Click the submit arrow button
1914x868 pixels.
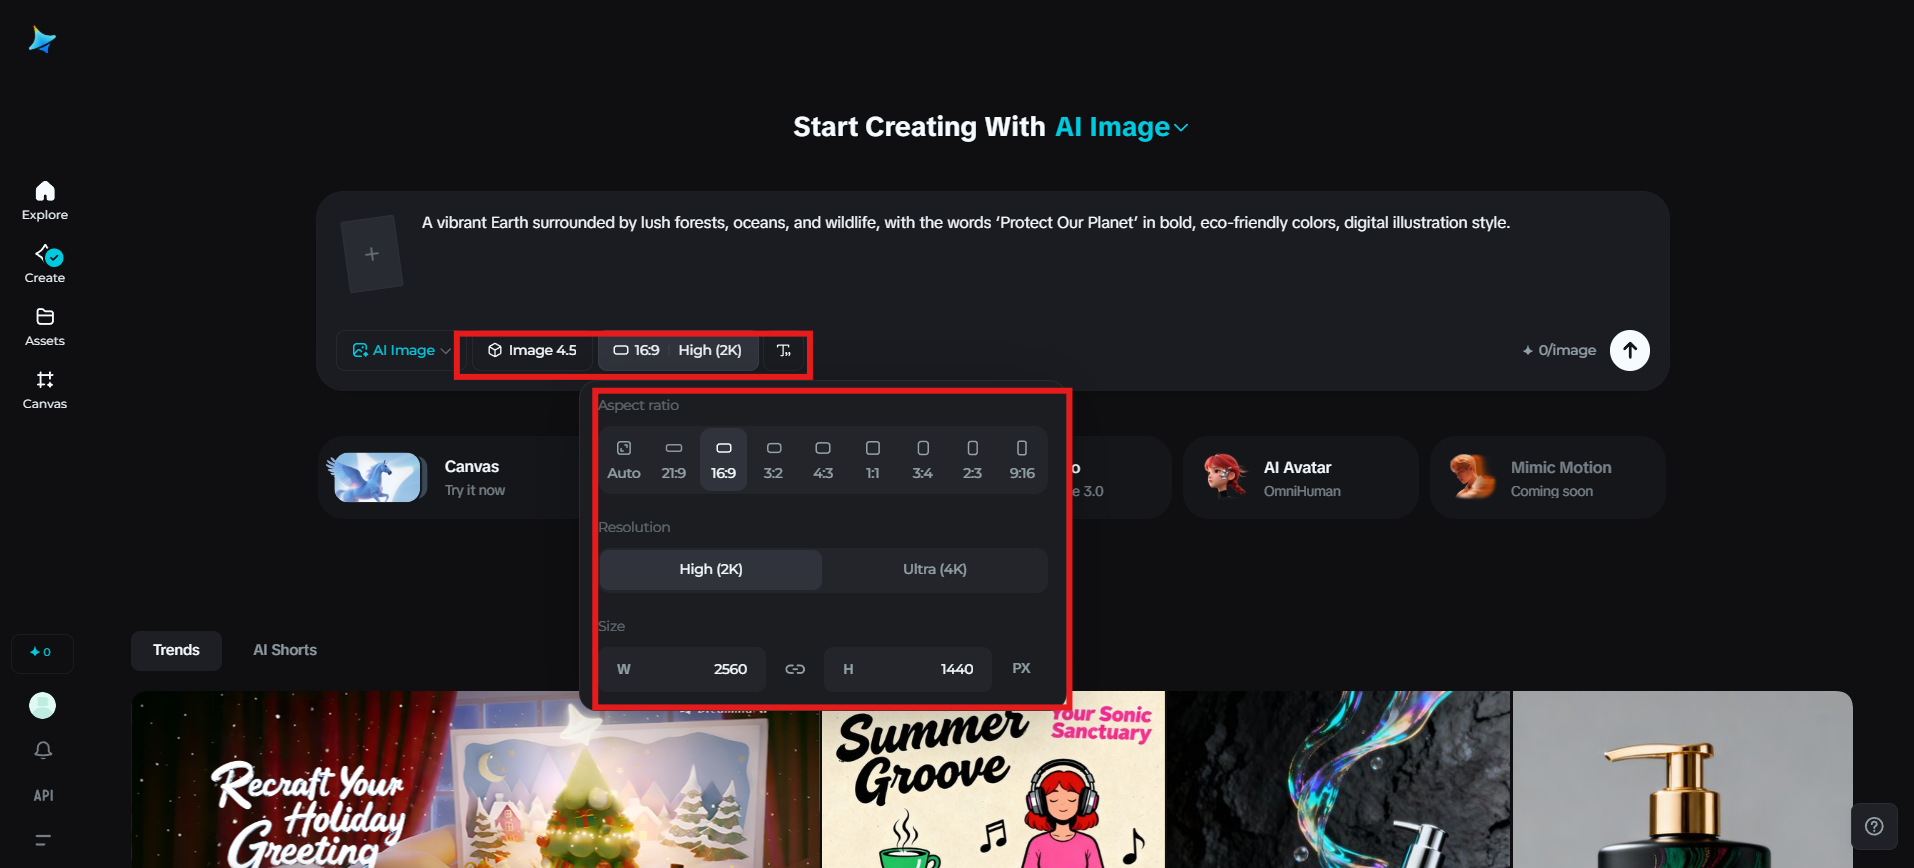(1629, 350)
